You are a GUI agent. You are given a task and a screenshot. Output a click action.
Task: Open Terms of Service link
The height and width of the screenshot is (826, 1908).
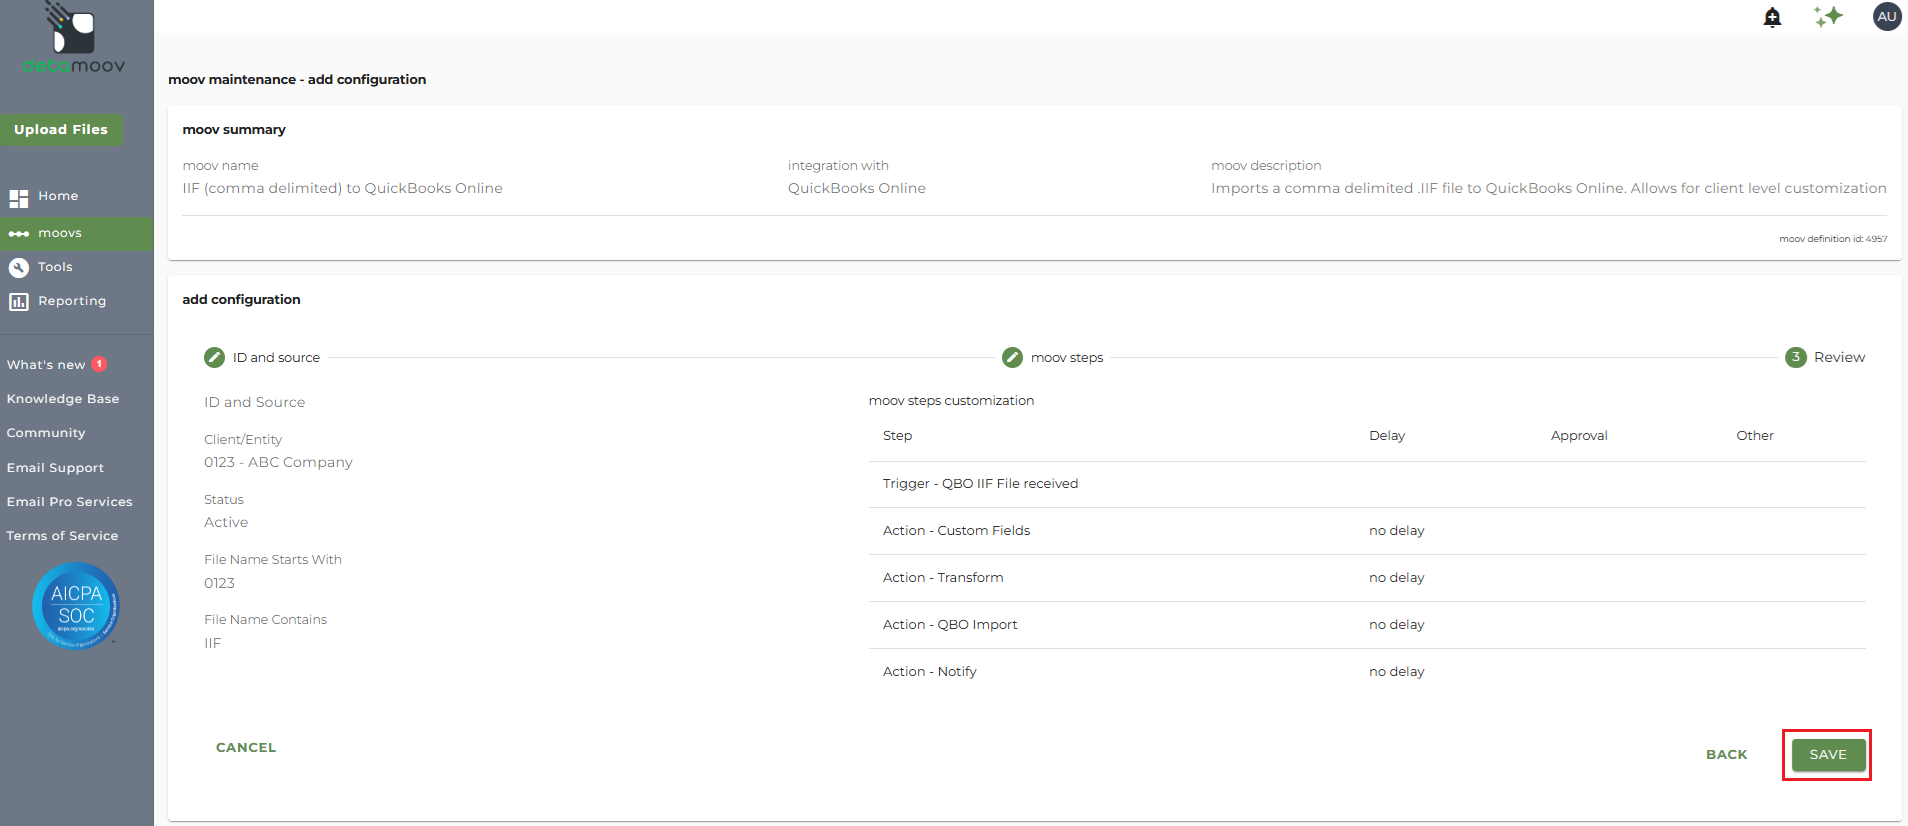(x=62, y=536)
